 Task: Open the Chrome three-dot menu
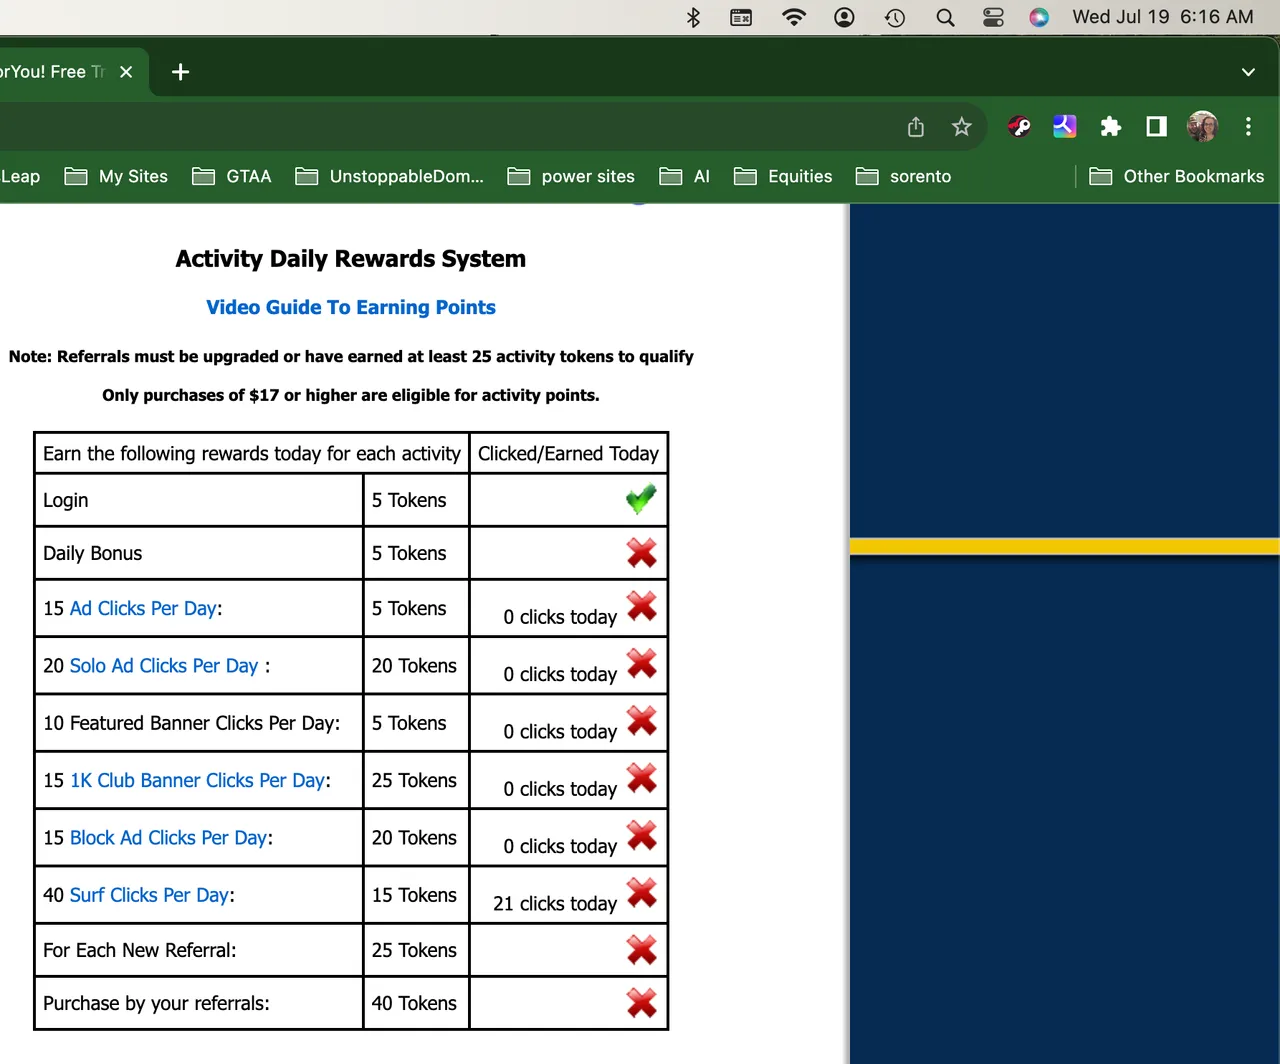1248,127
